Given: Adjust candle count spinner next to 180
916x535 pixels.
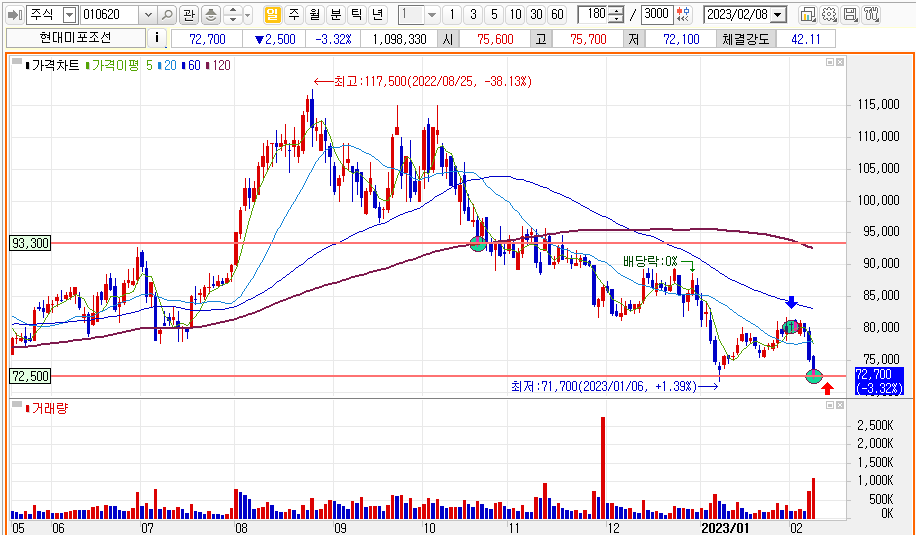Looking at the screenshot, I should 616,15.
